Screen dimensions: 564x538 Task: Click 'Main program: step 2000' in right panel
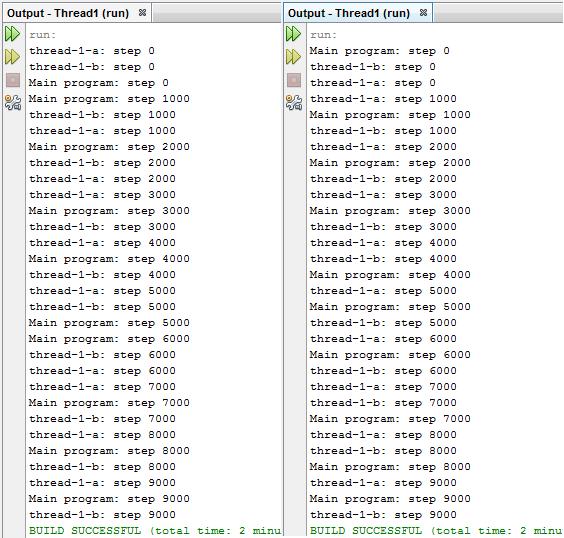click(390, 163)
